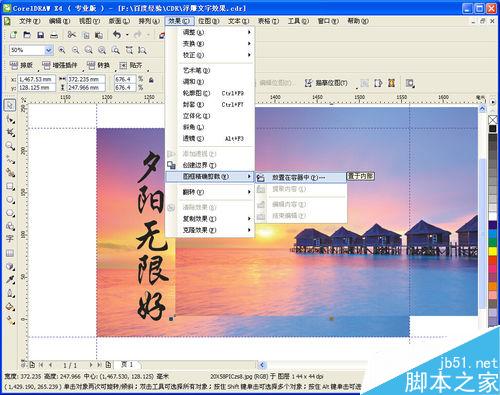Toggle the lock ratio padlock icon
This screenshot has height=395, width=500.
pyautogui.click(x=151, y=80)
